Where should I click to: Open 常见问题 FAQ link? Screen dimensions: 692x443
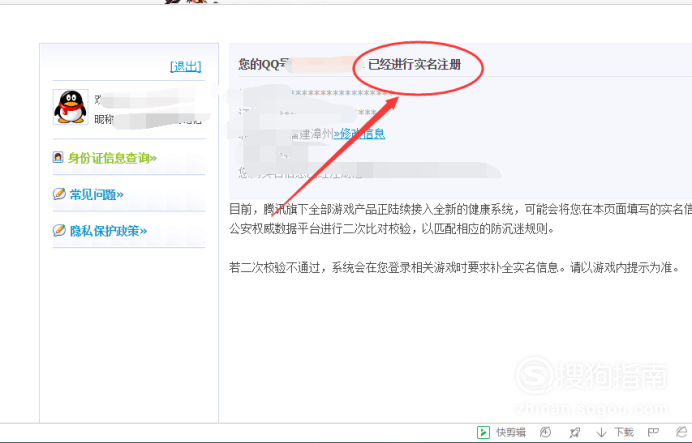pos(96,194)
